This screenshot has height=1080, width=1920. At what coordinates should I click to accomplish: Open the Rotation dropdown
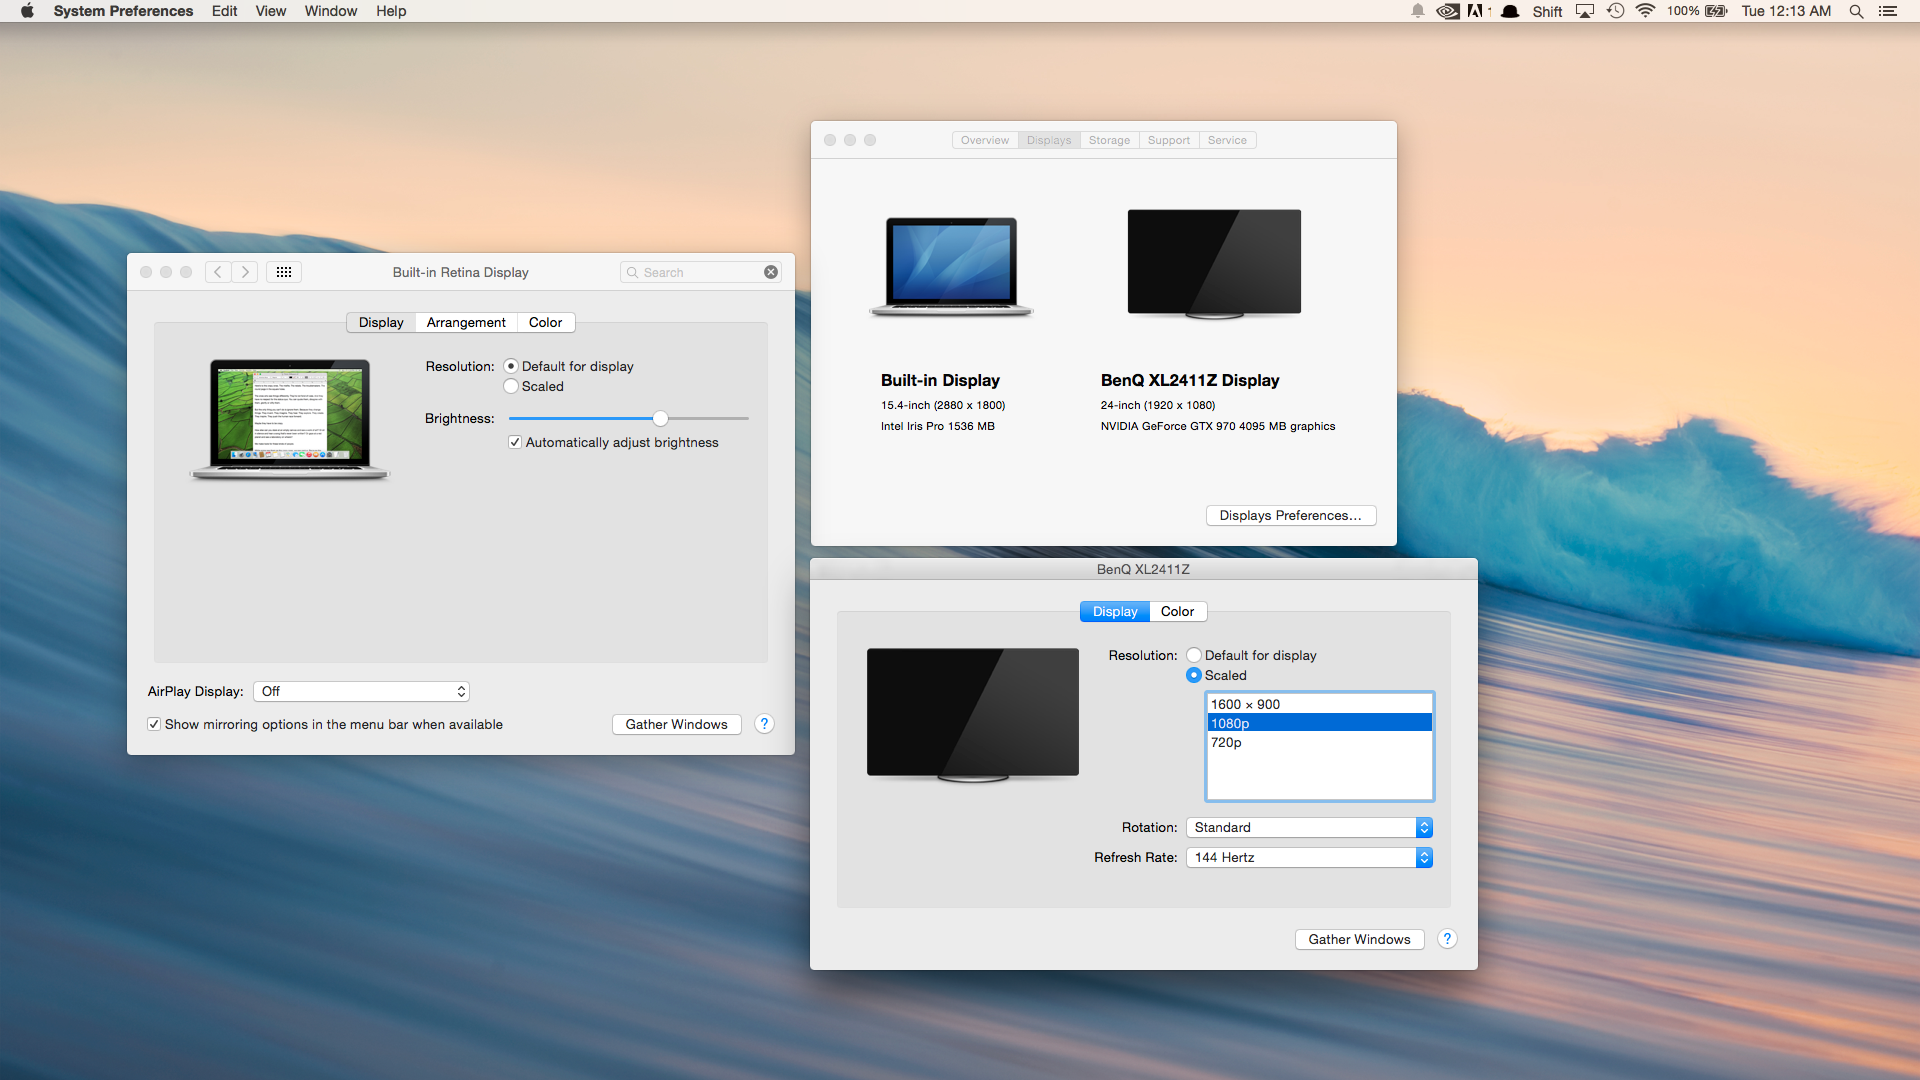1309,827
